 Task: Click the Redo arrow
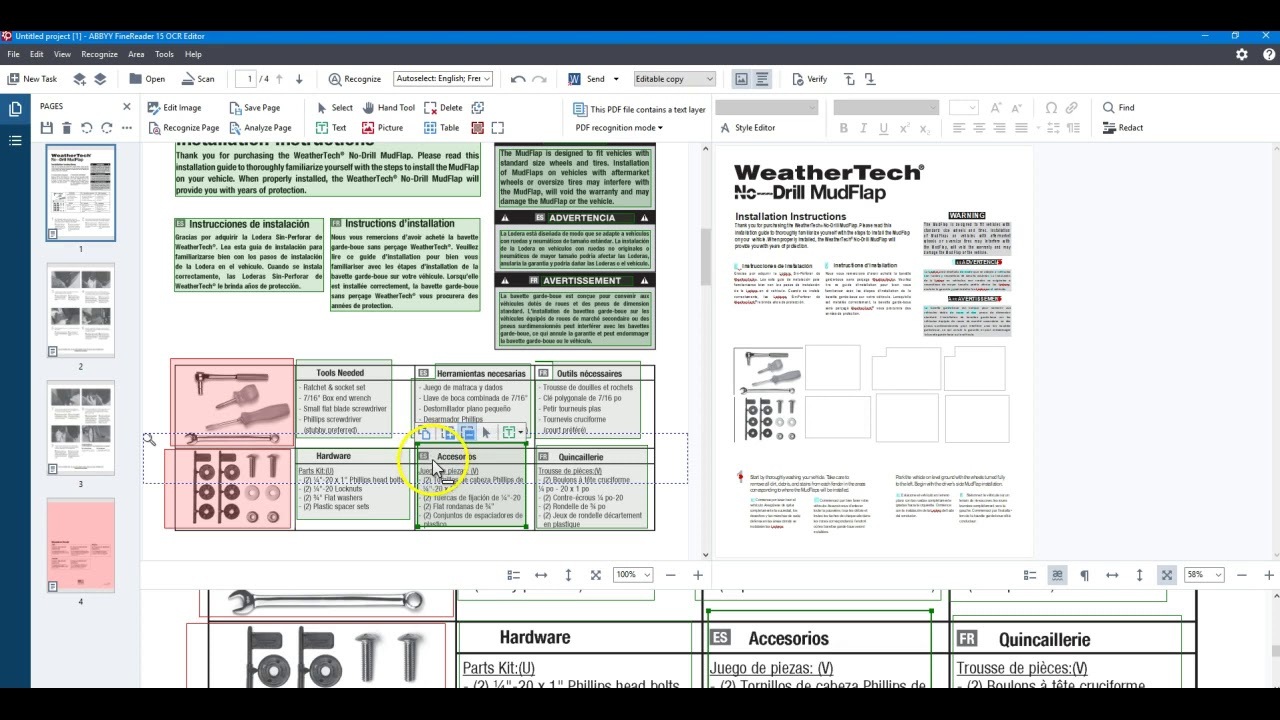(539, 79)
